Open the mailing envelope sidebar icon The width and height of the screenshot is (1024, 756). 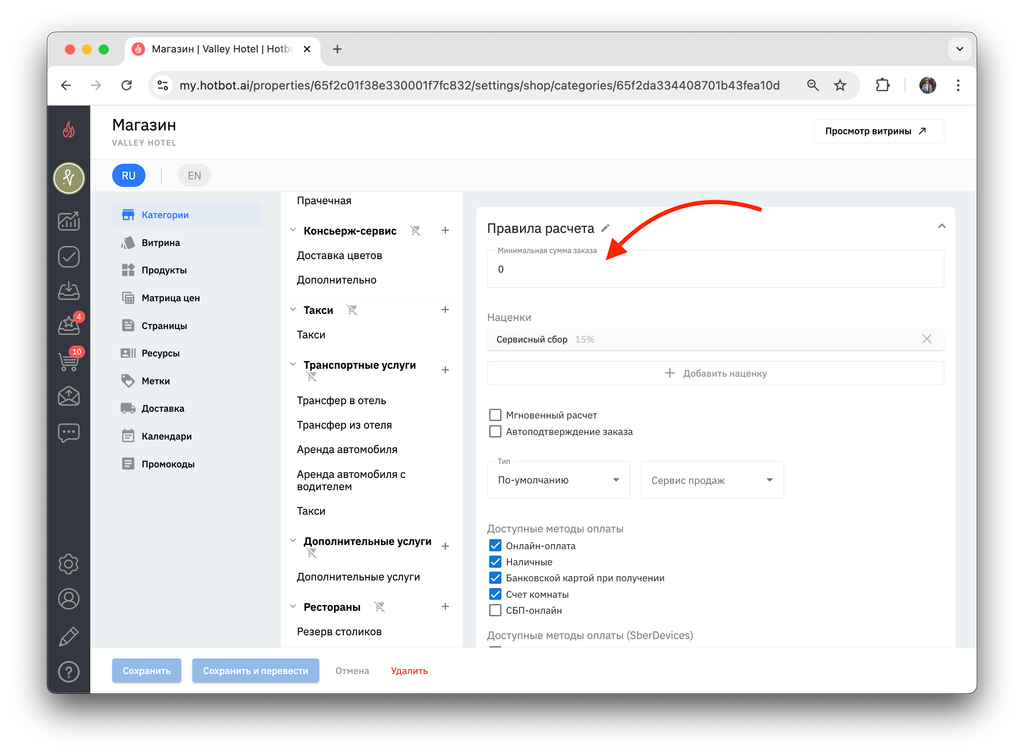[x=69, y=396]
